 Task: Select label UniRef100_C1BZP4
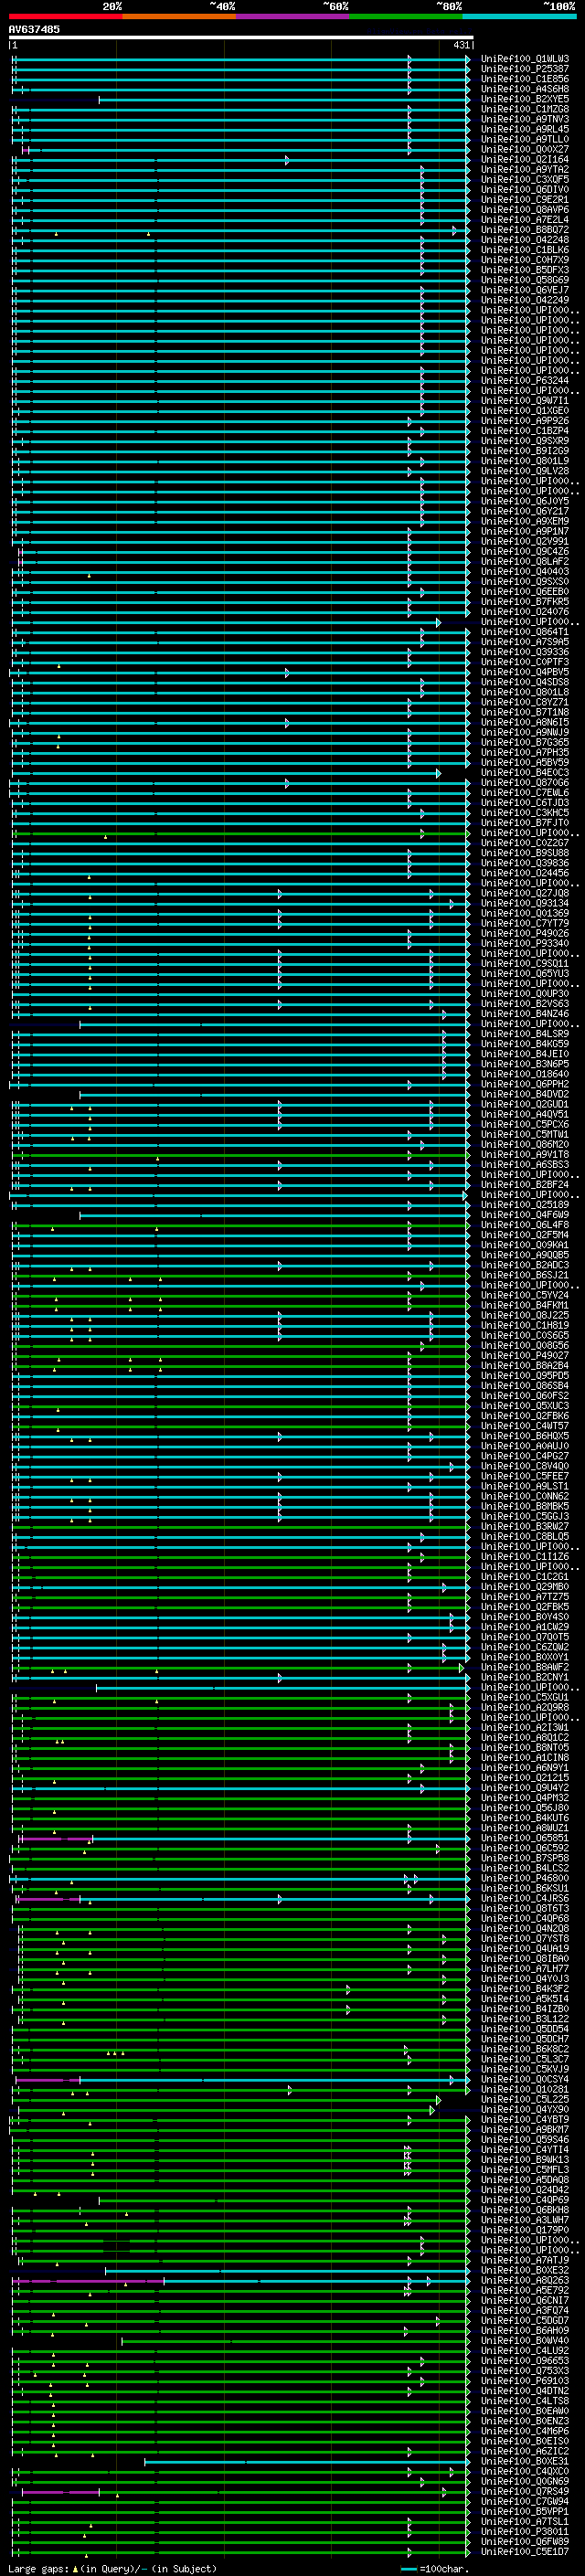pos(525,431)
